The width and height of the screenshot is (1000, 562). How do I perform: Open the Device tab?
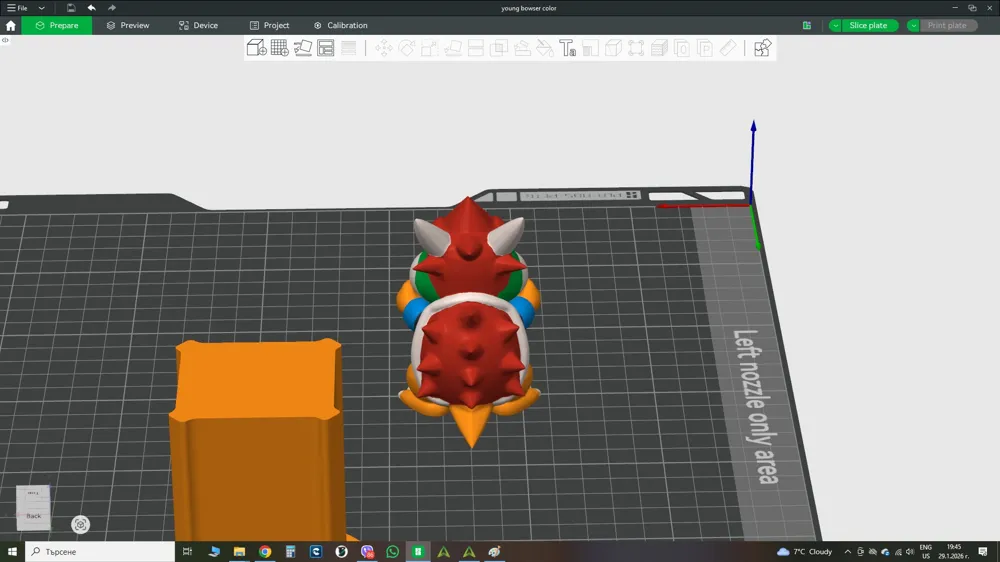pos(198,26)
